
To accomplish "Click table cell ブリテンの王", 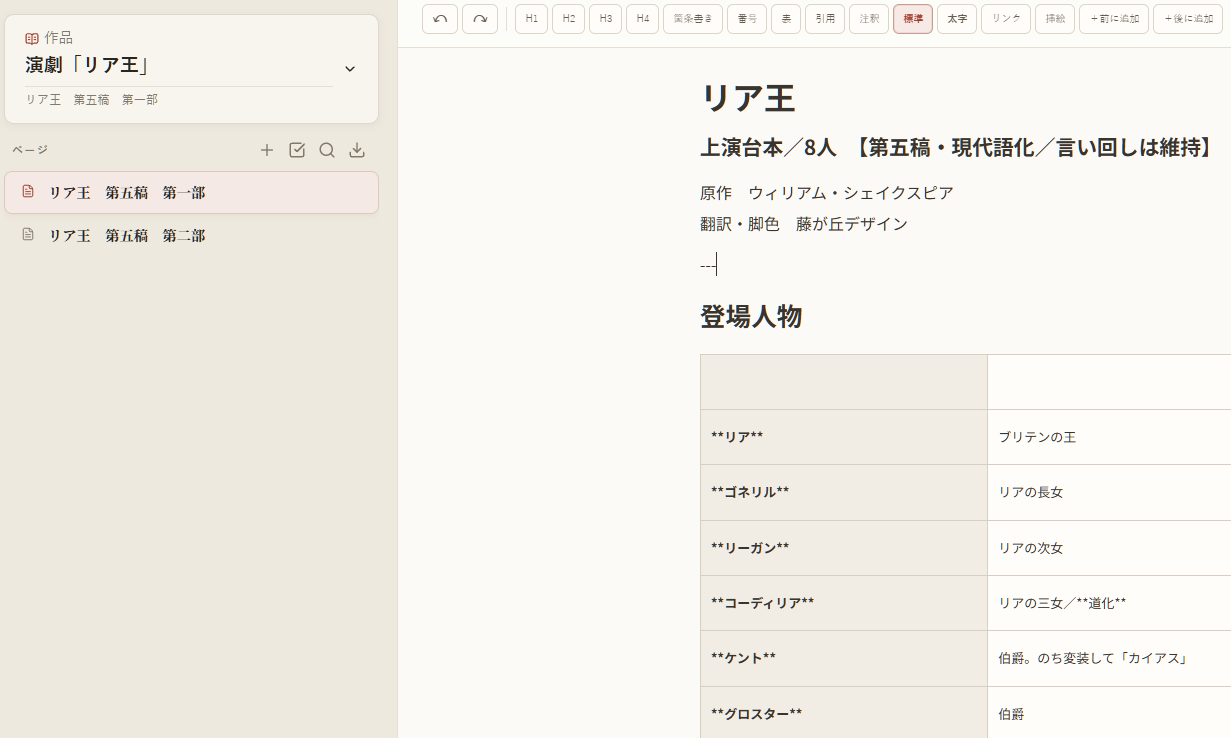I will [1109, 437].
